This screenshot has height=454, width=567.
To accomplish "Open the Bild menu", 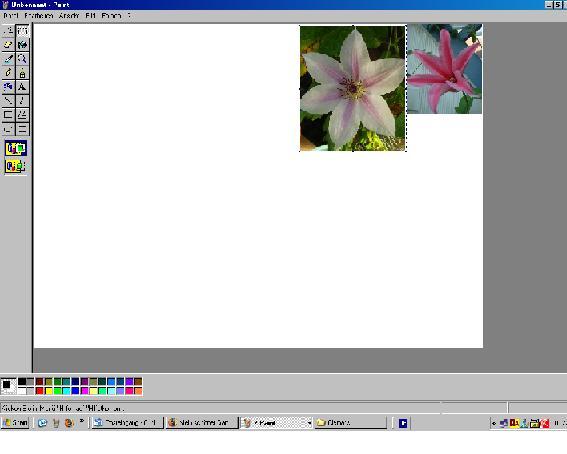I will [x=90, y=16].
